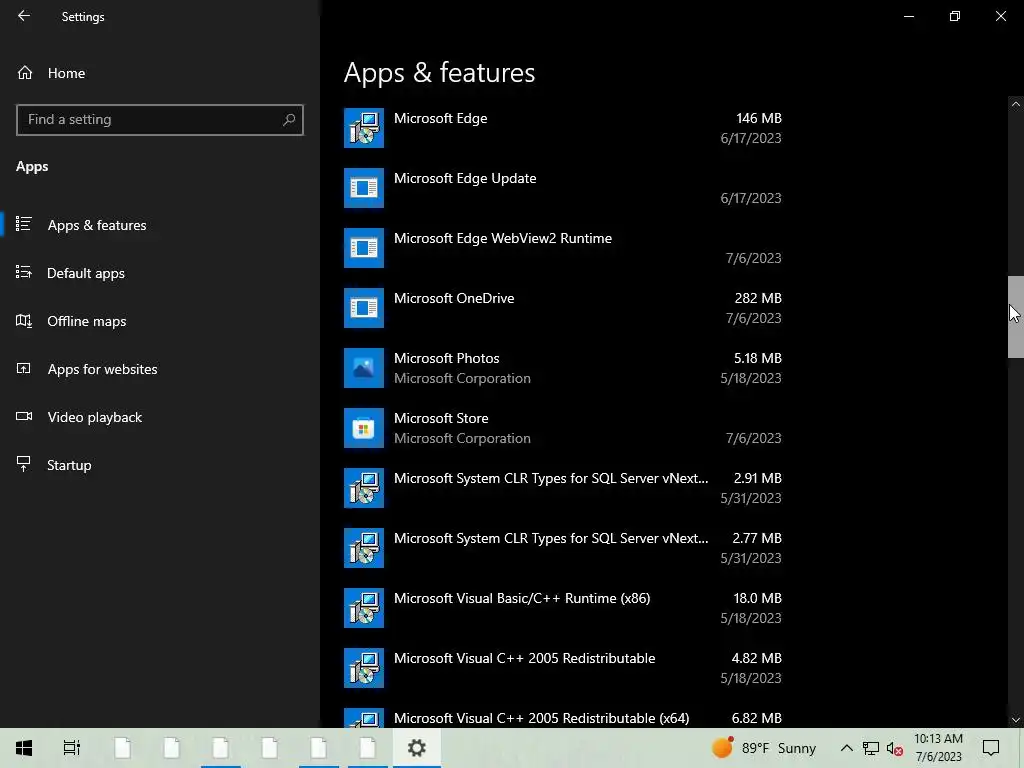Click icon of 2.91 MB SQL CLR Types

[x=364, y=488]
